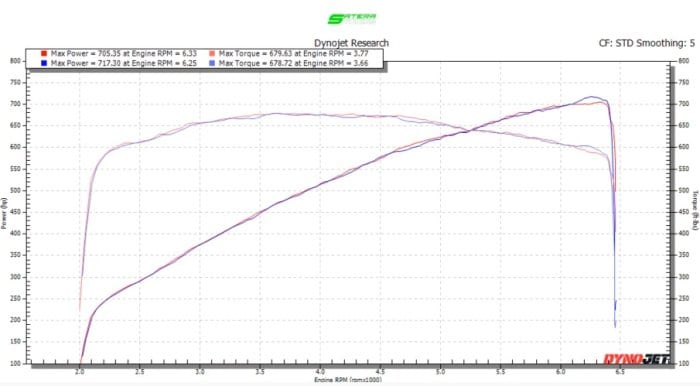700x386 pixels.
Task: Click the 150 value on the right torque axis
Action: tap(683, 341)
